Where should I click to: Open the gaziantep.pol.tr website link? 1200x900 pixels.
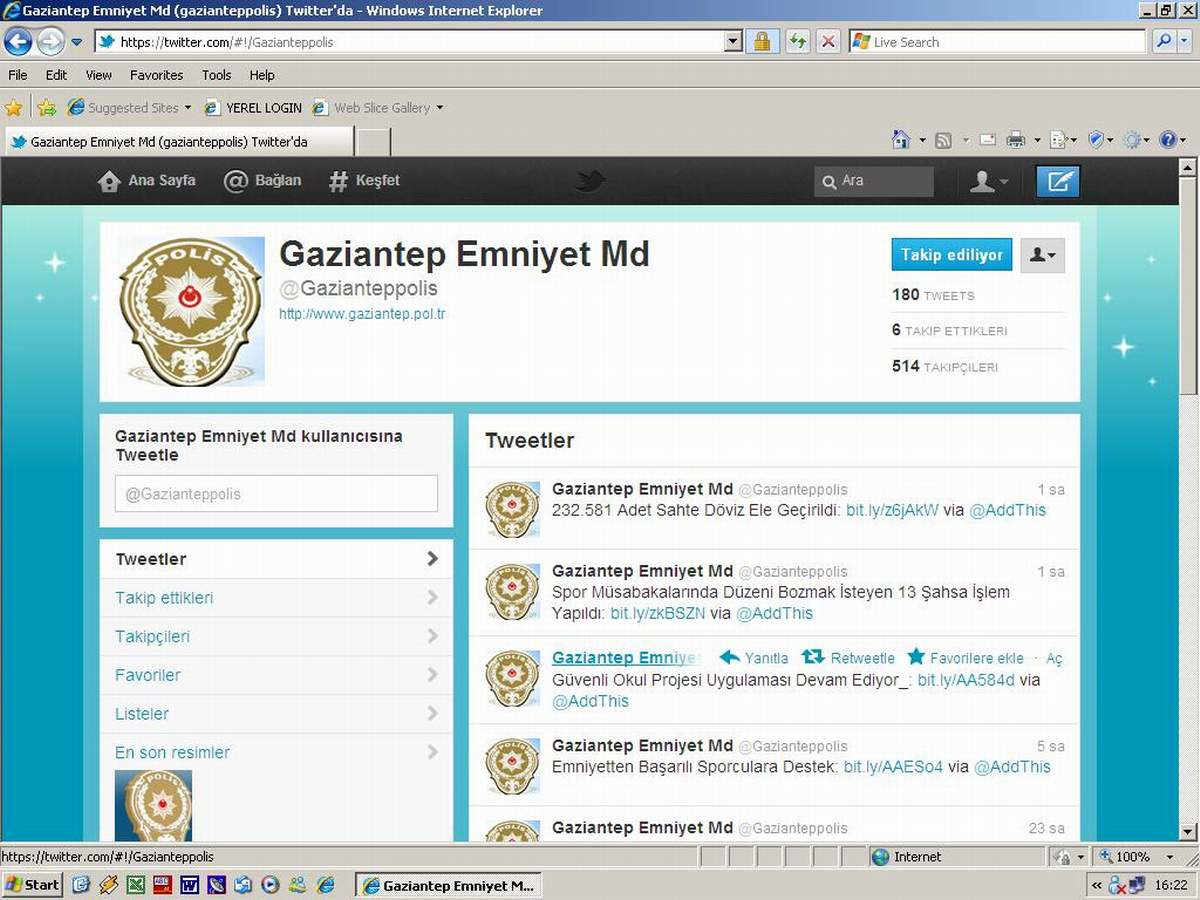pyautogui.click(x=362, y=314)
